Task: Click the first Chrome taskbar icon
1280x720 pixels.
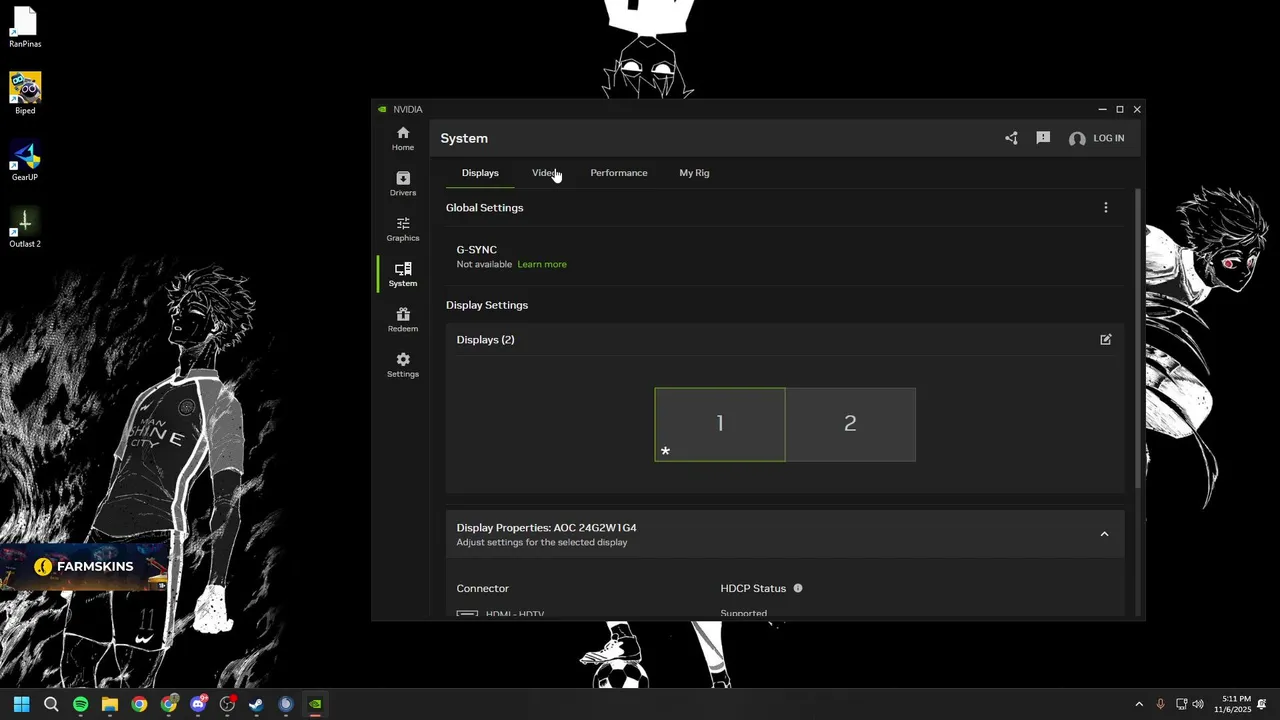Action: click(x=139, y=704)
